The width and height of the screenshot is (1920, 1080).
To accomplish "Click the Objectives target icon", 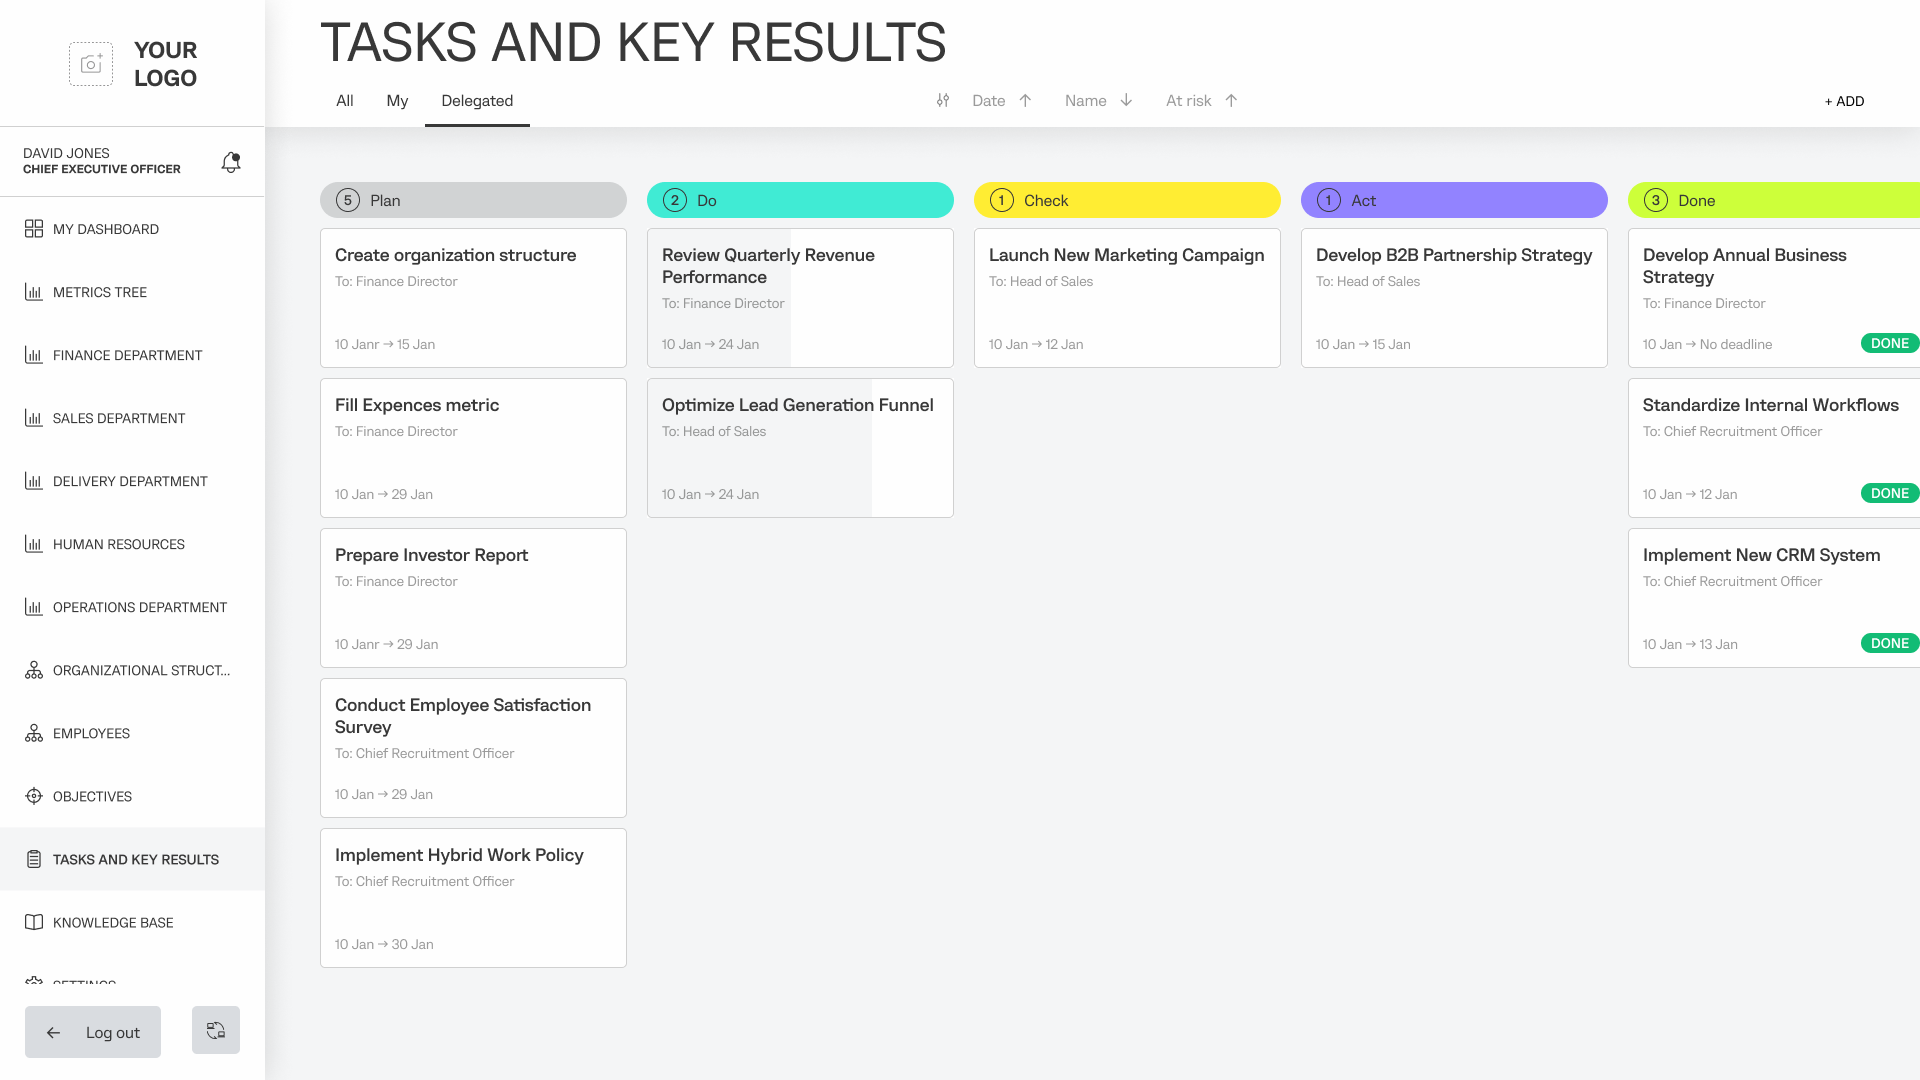I will 34,796.
